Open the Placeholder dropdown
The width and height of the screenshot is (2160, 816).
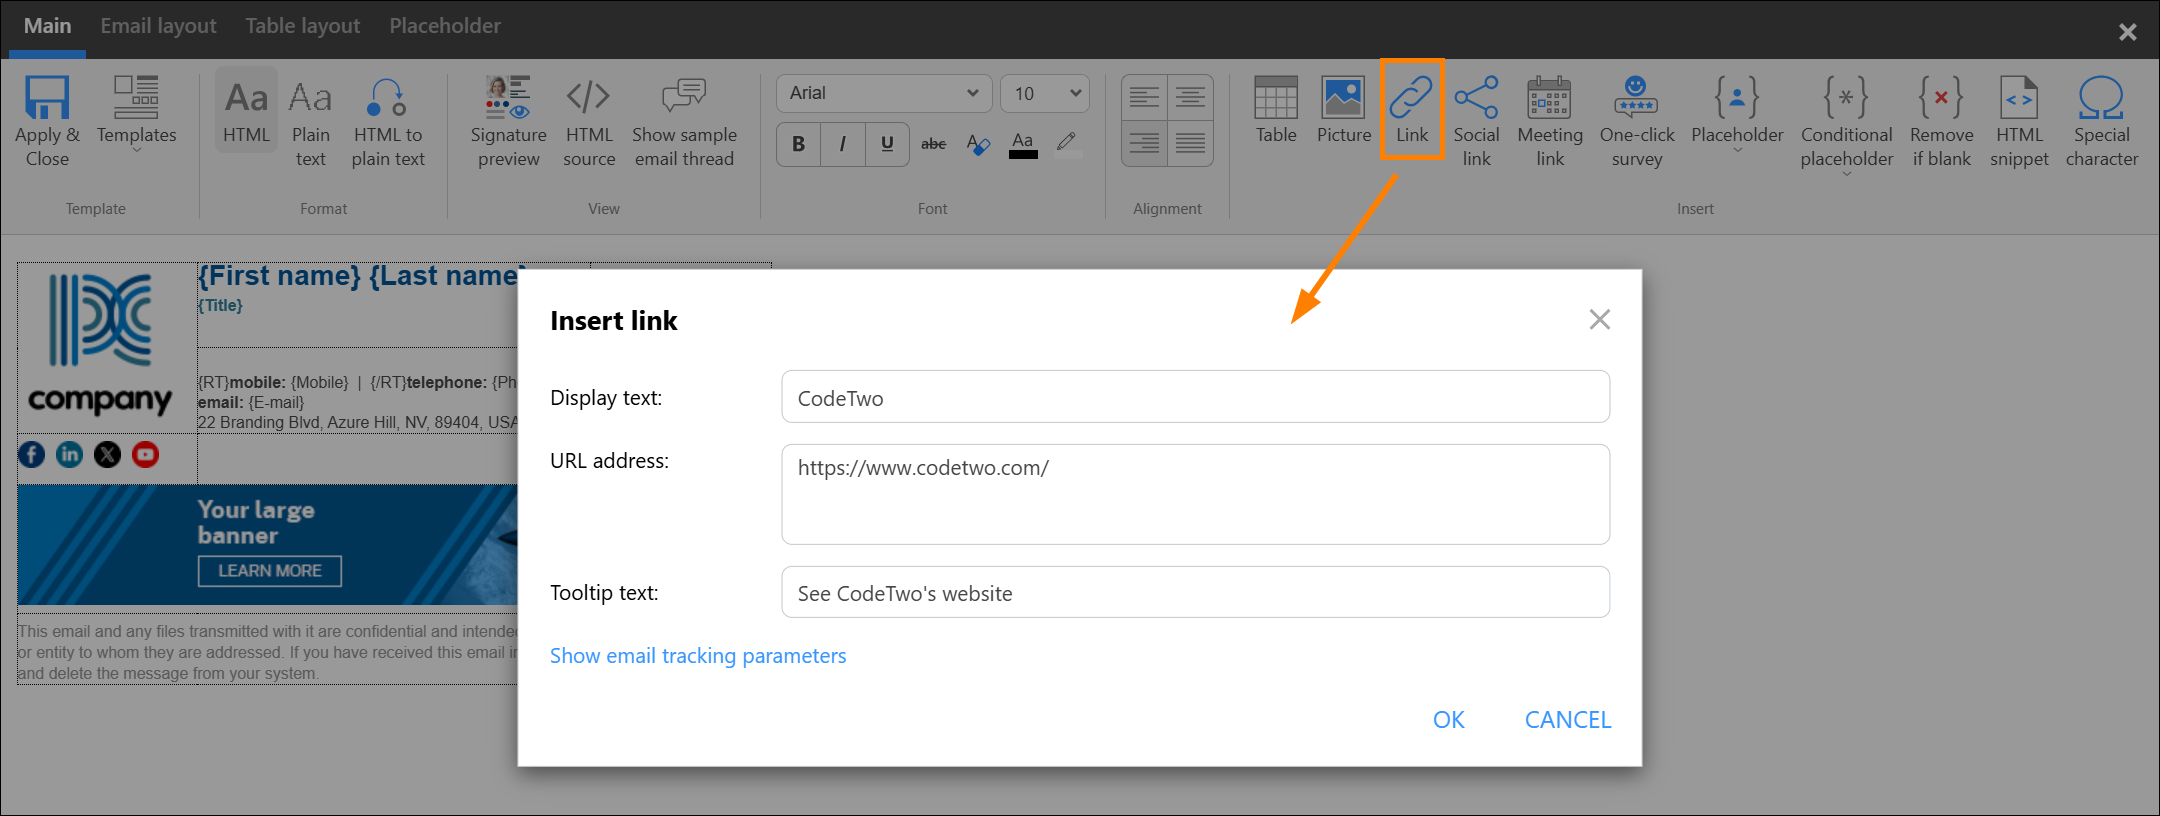click(x=1737, y=115)
